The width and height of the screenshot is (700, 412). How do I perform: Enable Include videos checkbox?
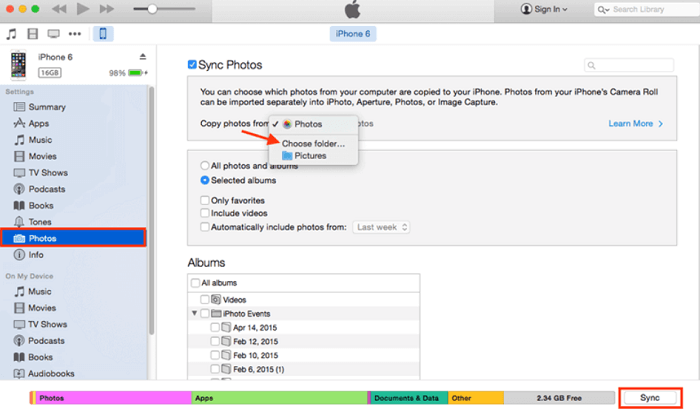pyautogui.click(x=204, y=213)
